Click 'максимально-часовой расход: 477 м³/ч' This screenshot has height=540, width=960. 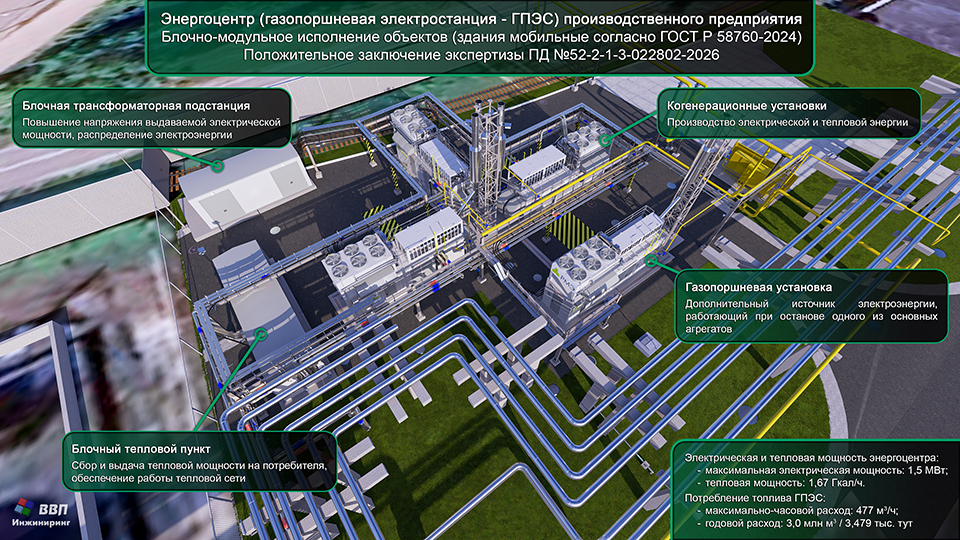(x=802, y=511)
